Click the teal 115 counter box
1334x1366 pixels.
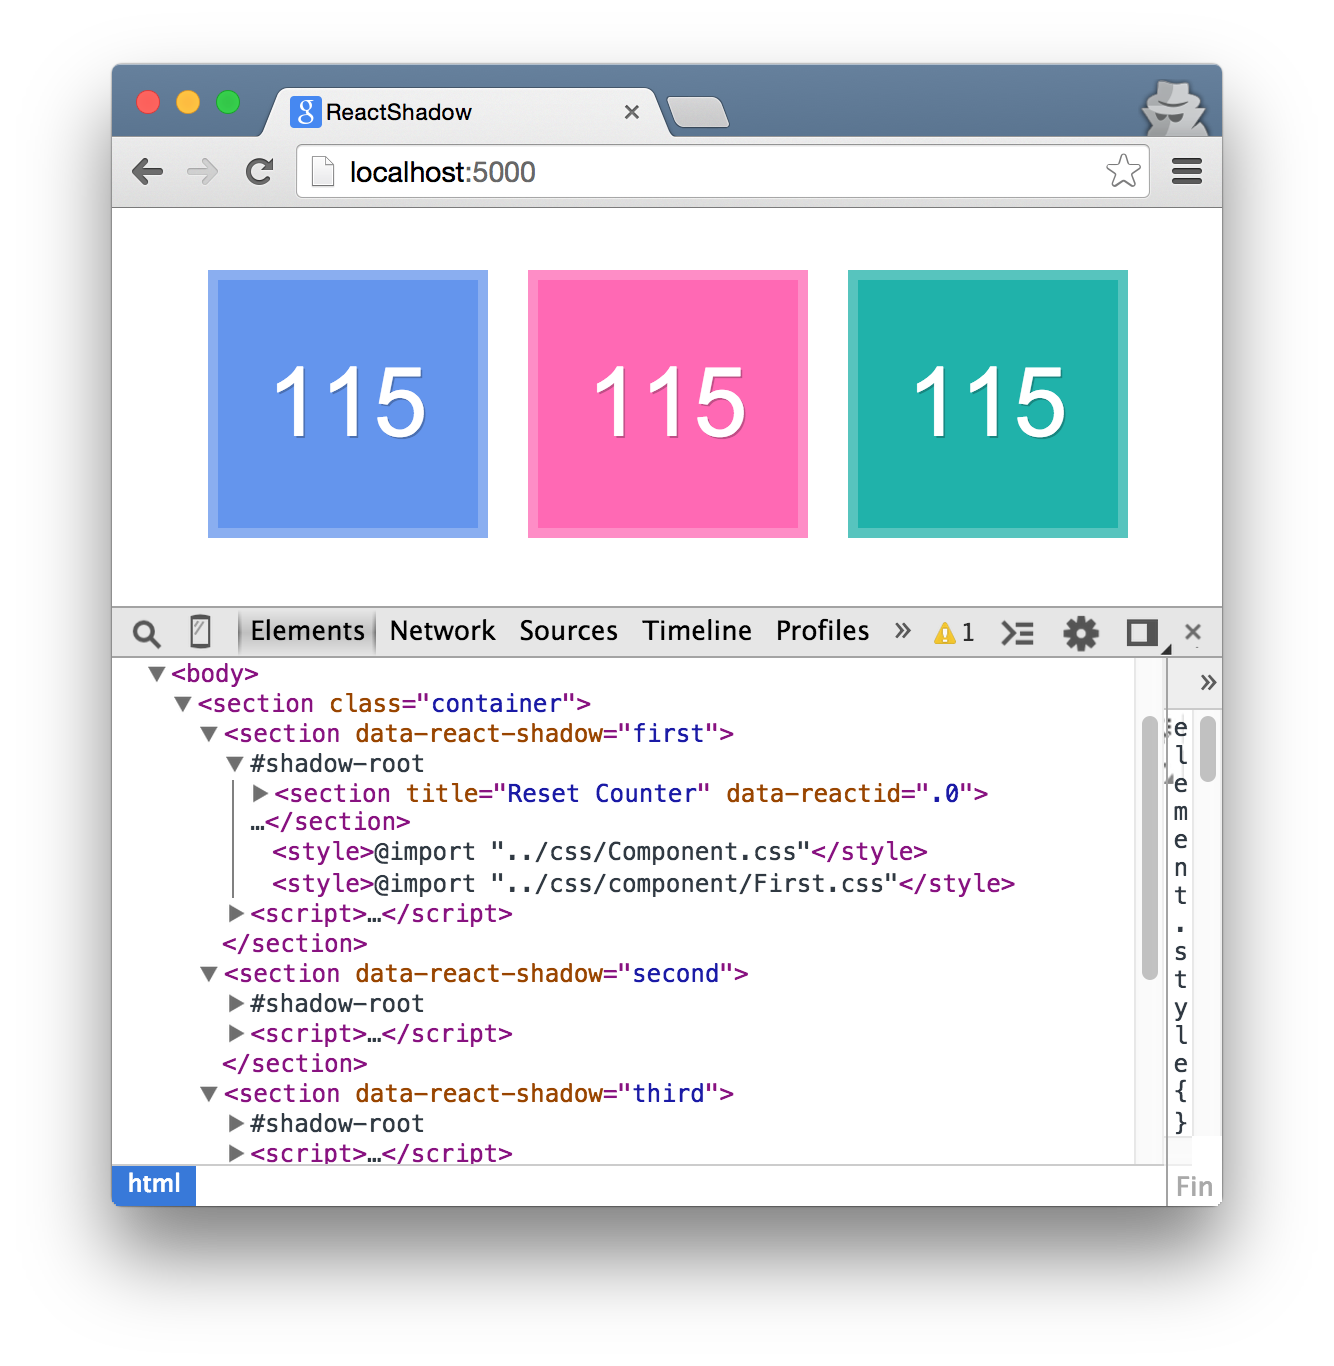(x=988, y=404)
